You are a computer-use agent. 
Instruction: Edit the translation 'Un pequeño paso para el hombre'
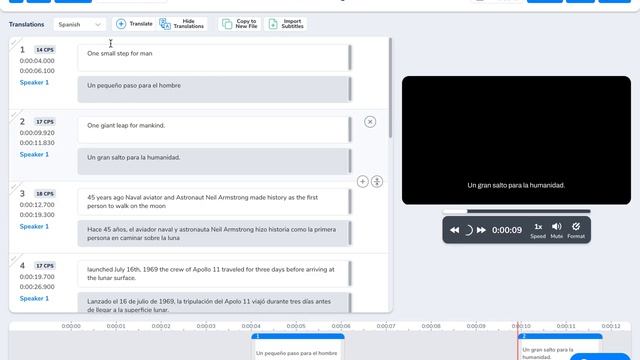click(214, 89)
